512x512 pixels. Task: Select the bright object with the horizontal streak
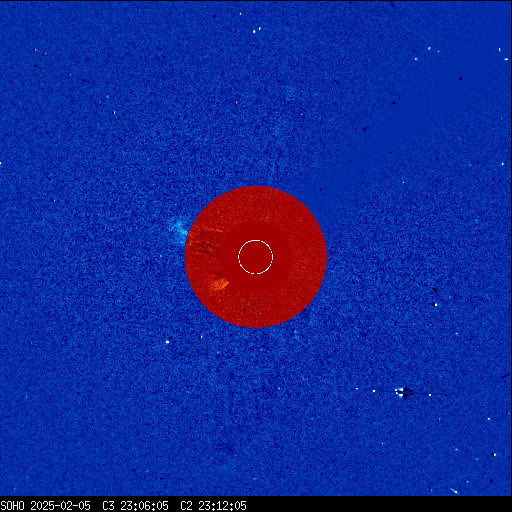tap(404, 392)
